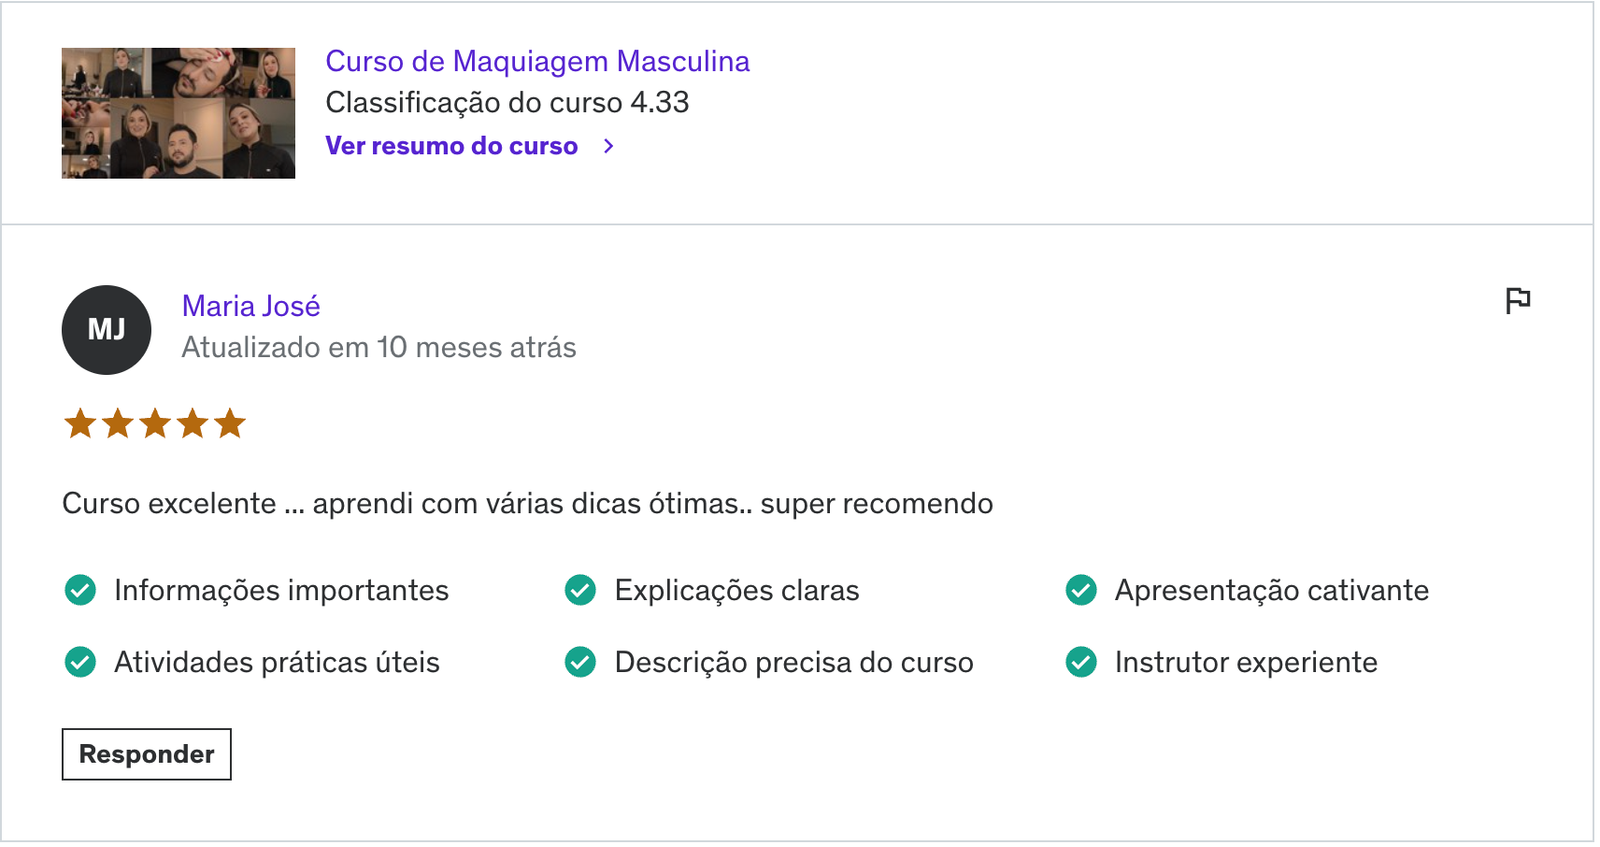The image size is (1600, 847).
Task: Click the Classificação do curso 4.33 text
Action: point(508,102)
